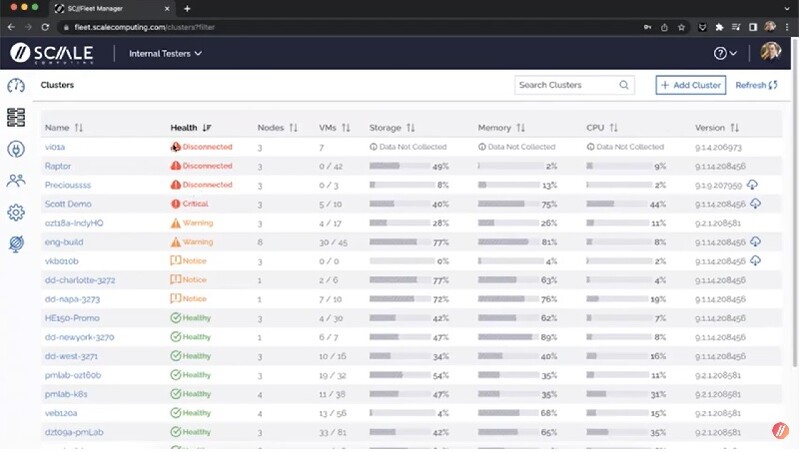Select the Clusters server-rack sidebar icon
Image resolution: width=800 pixels, height=452 pixels.
(15, 118)
